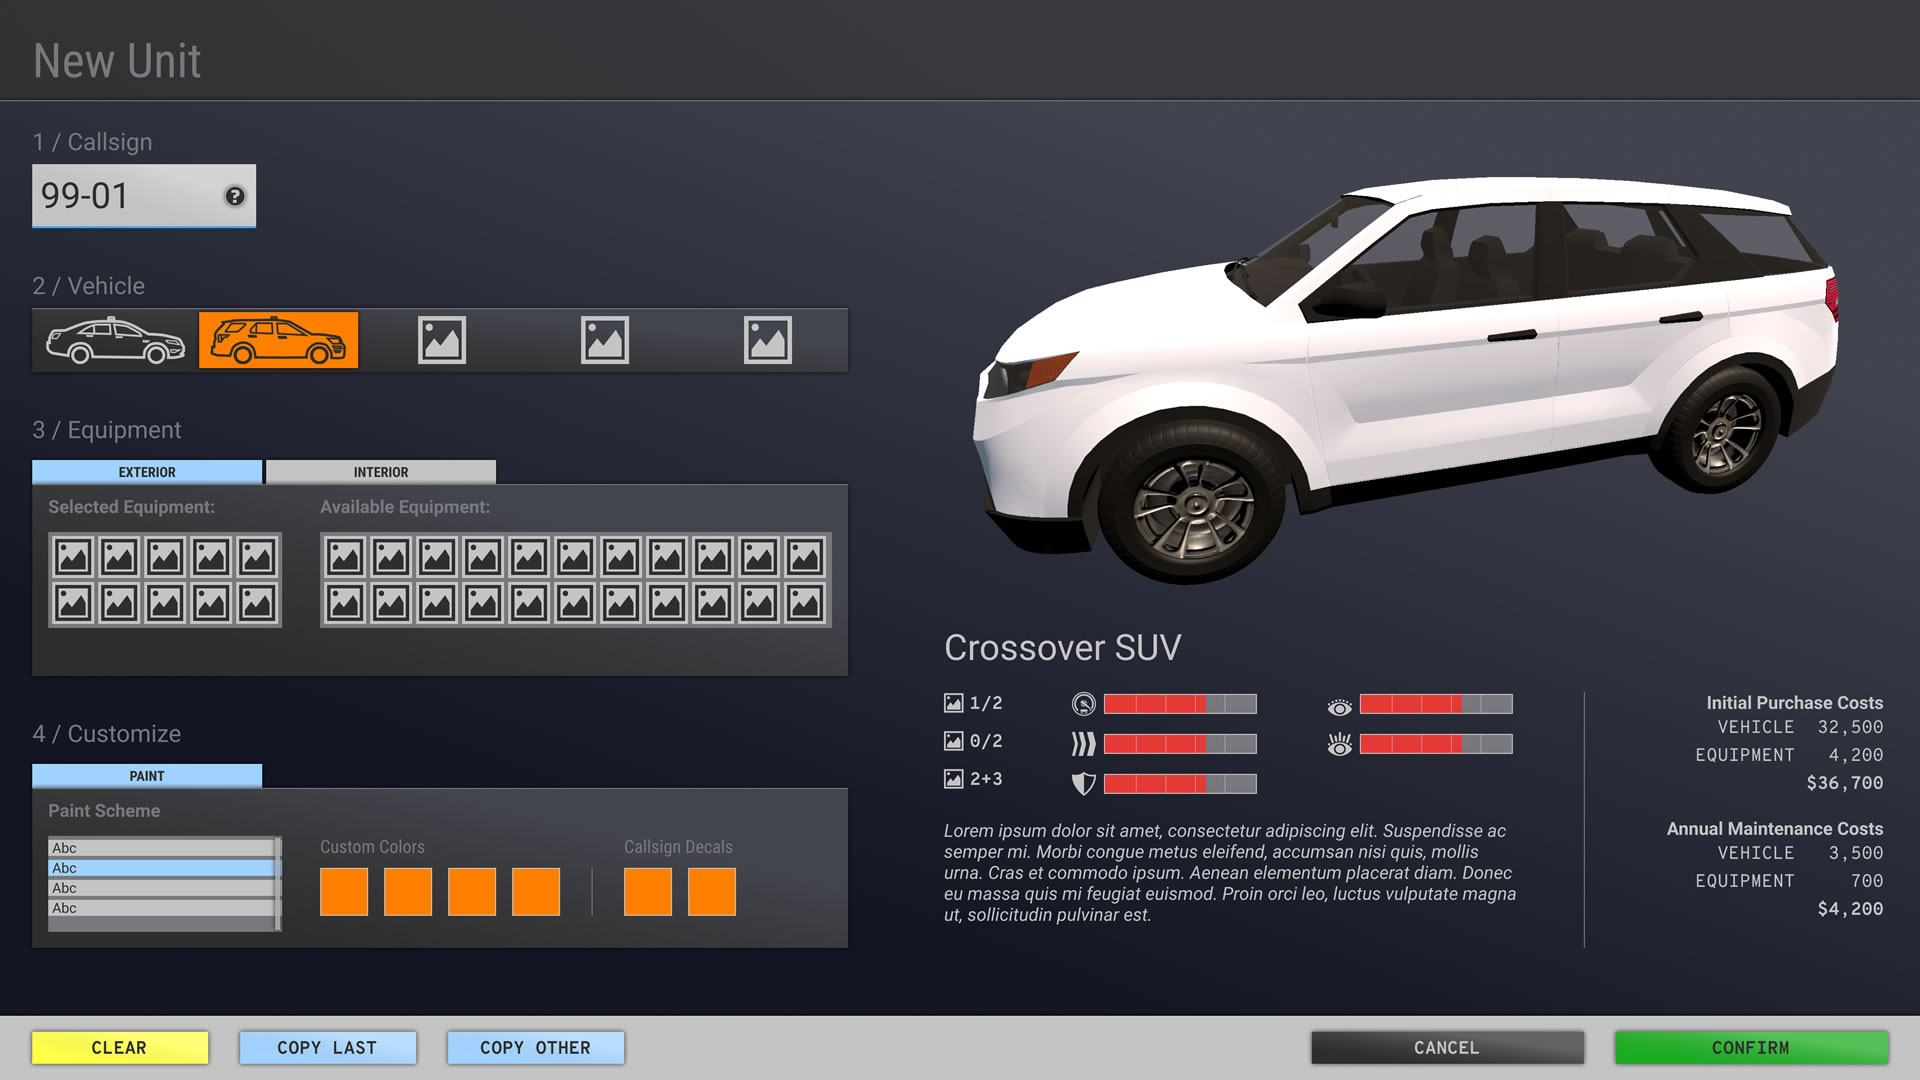
Task: Switch to the Interior equipment tab
Action: [380, 472]
